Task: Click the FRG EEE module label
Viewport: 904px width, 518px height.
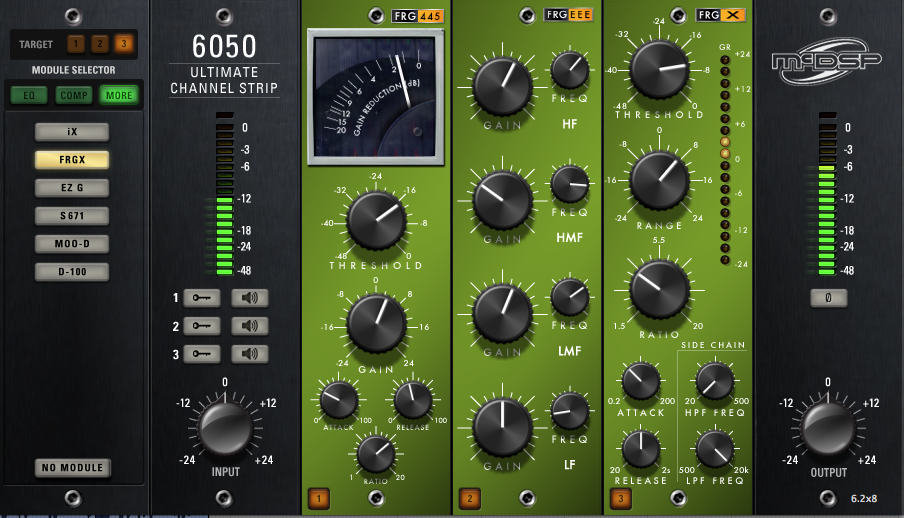Action: pos(568,14)
